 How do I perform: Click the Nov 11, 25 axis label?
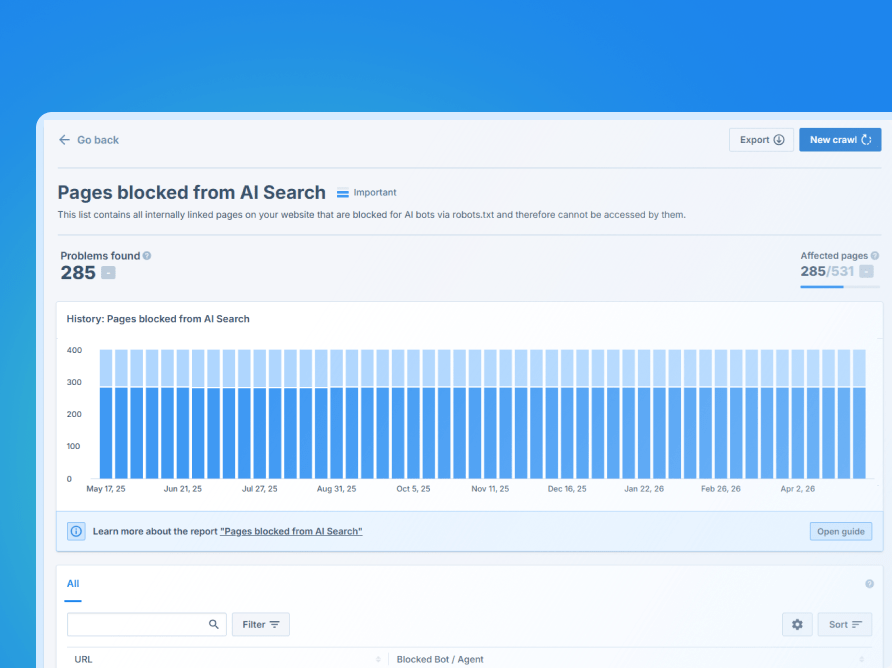coord(490,489)
